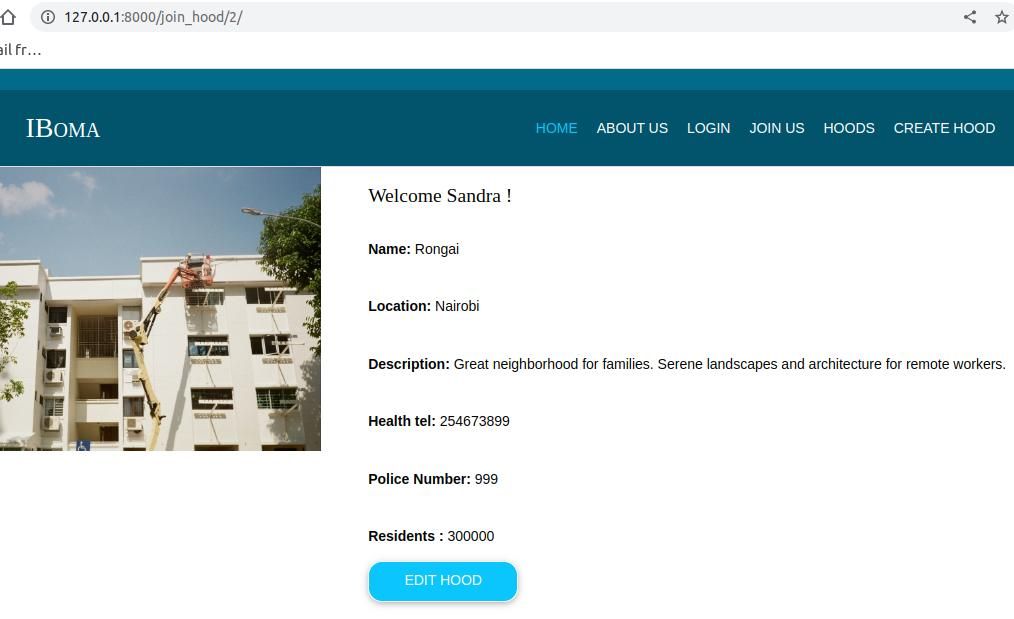Click the IBoma site logo
The image size is (1014, 619).
[63, 129]
